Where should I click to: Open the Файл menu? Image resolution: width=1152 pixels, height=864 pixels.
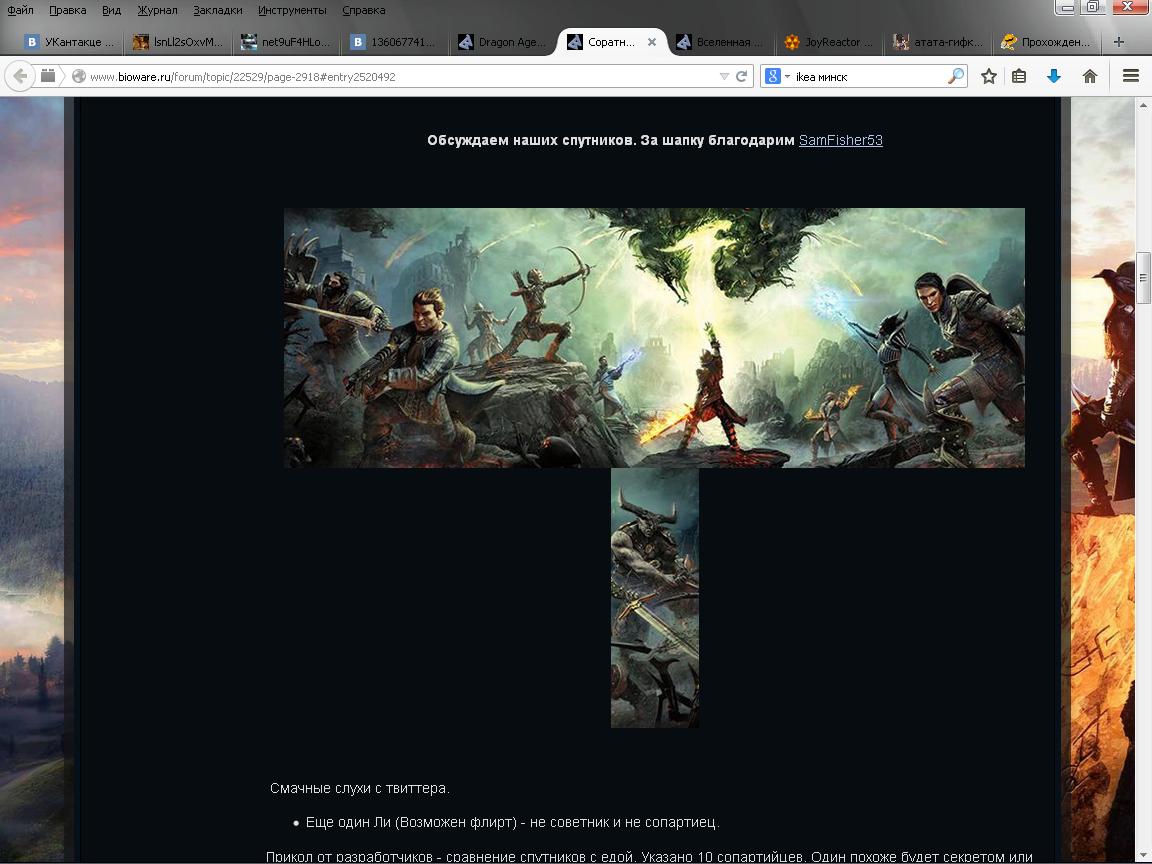click(x=21, y=10)
